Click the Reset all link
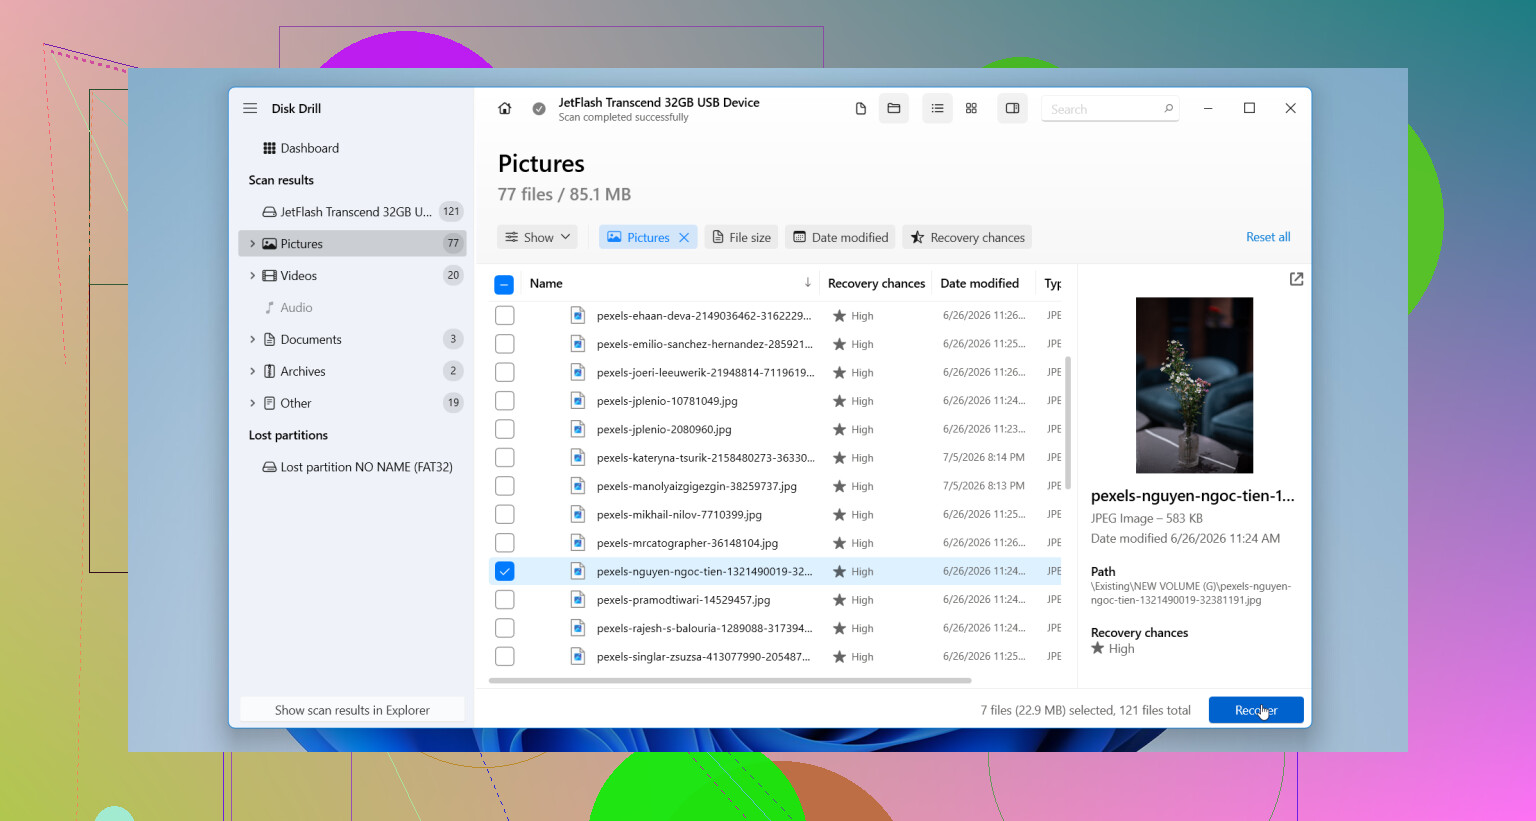Viewport: 1536px width, 821px height. click(1268, 237)
